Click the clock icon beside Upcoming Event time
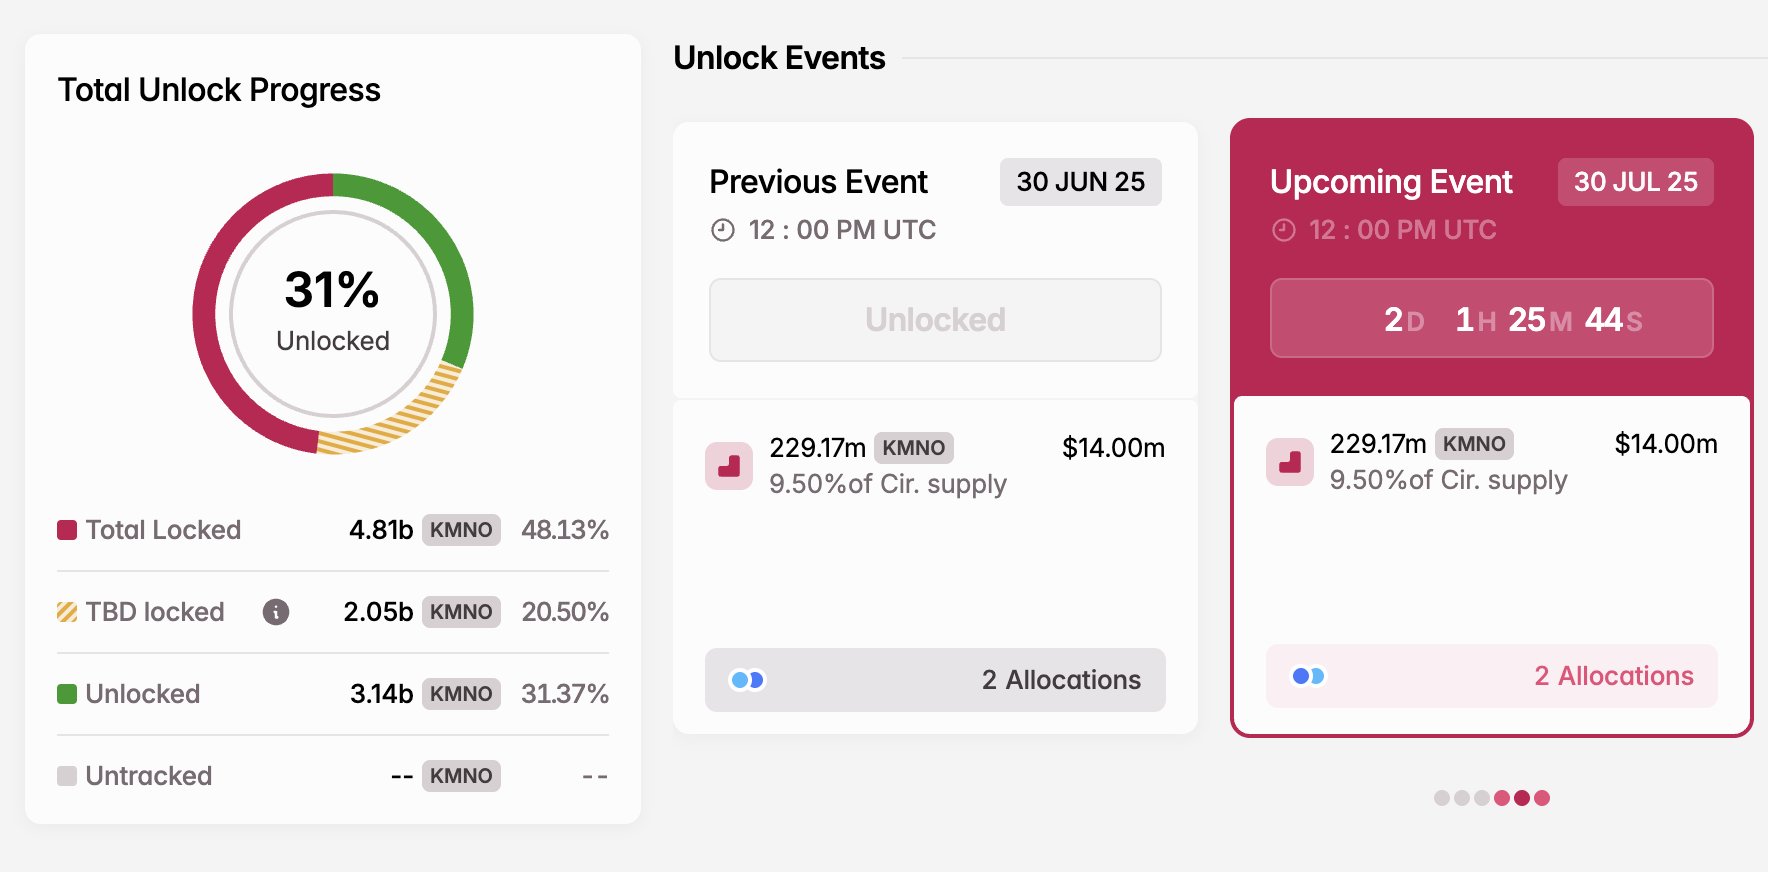Screen dimensions: 1768x872 point(1283,229)
